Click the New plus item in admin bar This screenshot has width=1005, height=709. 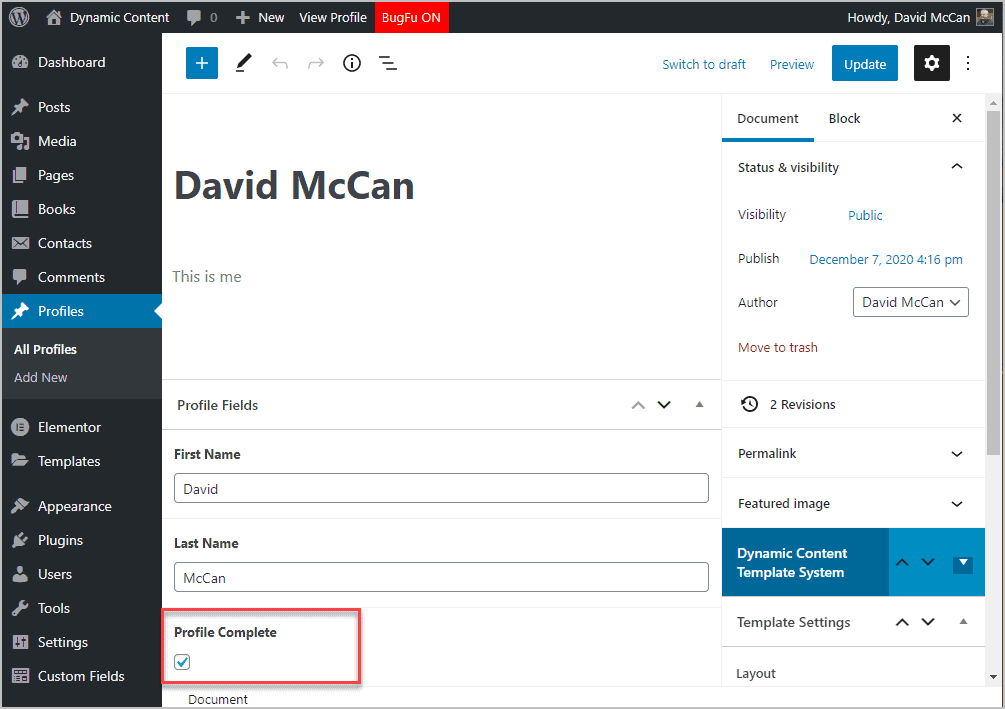[x=260, y=17]
